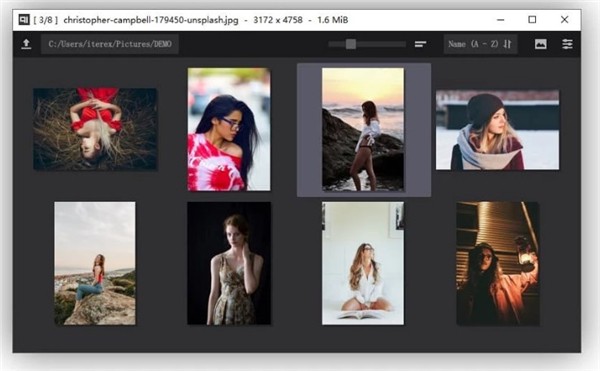
Task: Click the app logo in title bar
Action: click(x=24, y=20)
